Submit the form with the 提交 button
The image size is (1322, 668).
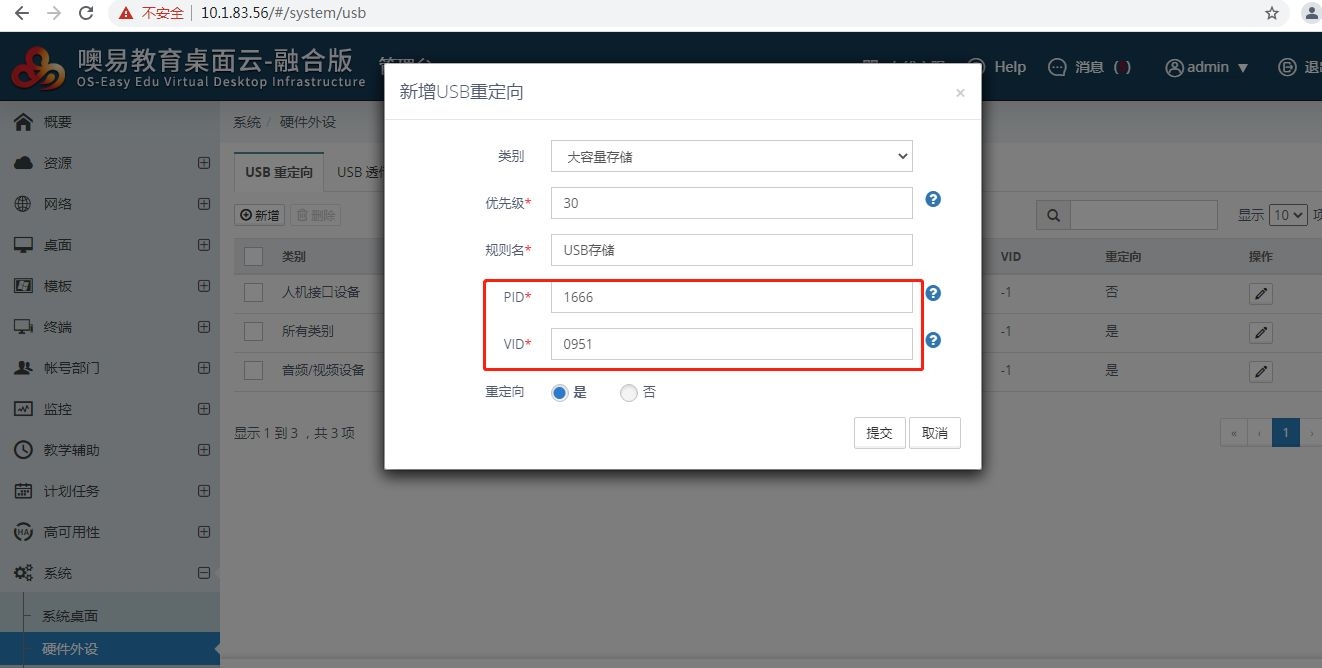click(x=879, y=433)
